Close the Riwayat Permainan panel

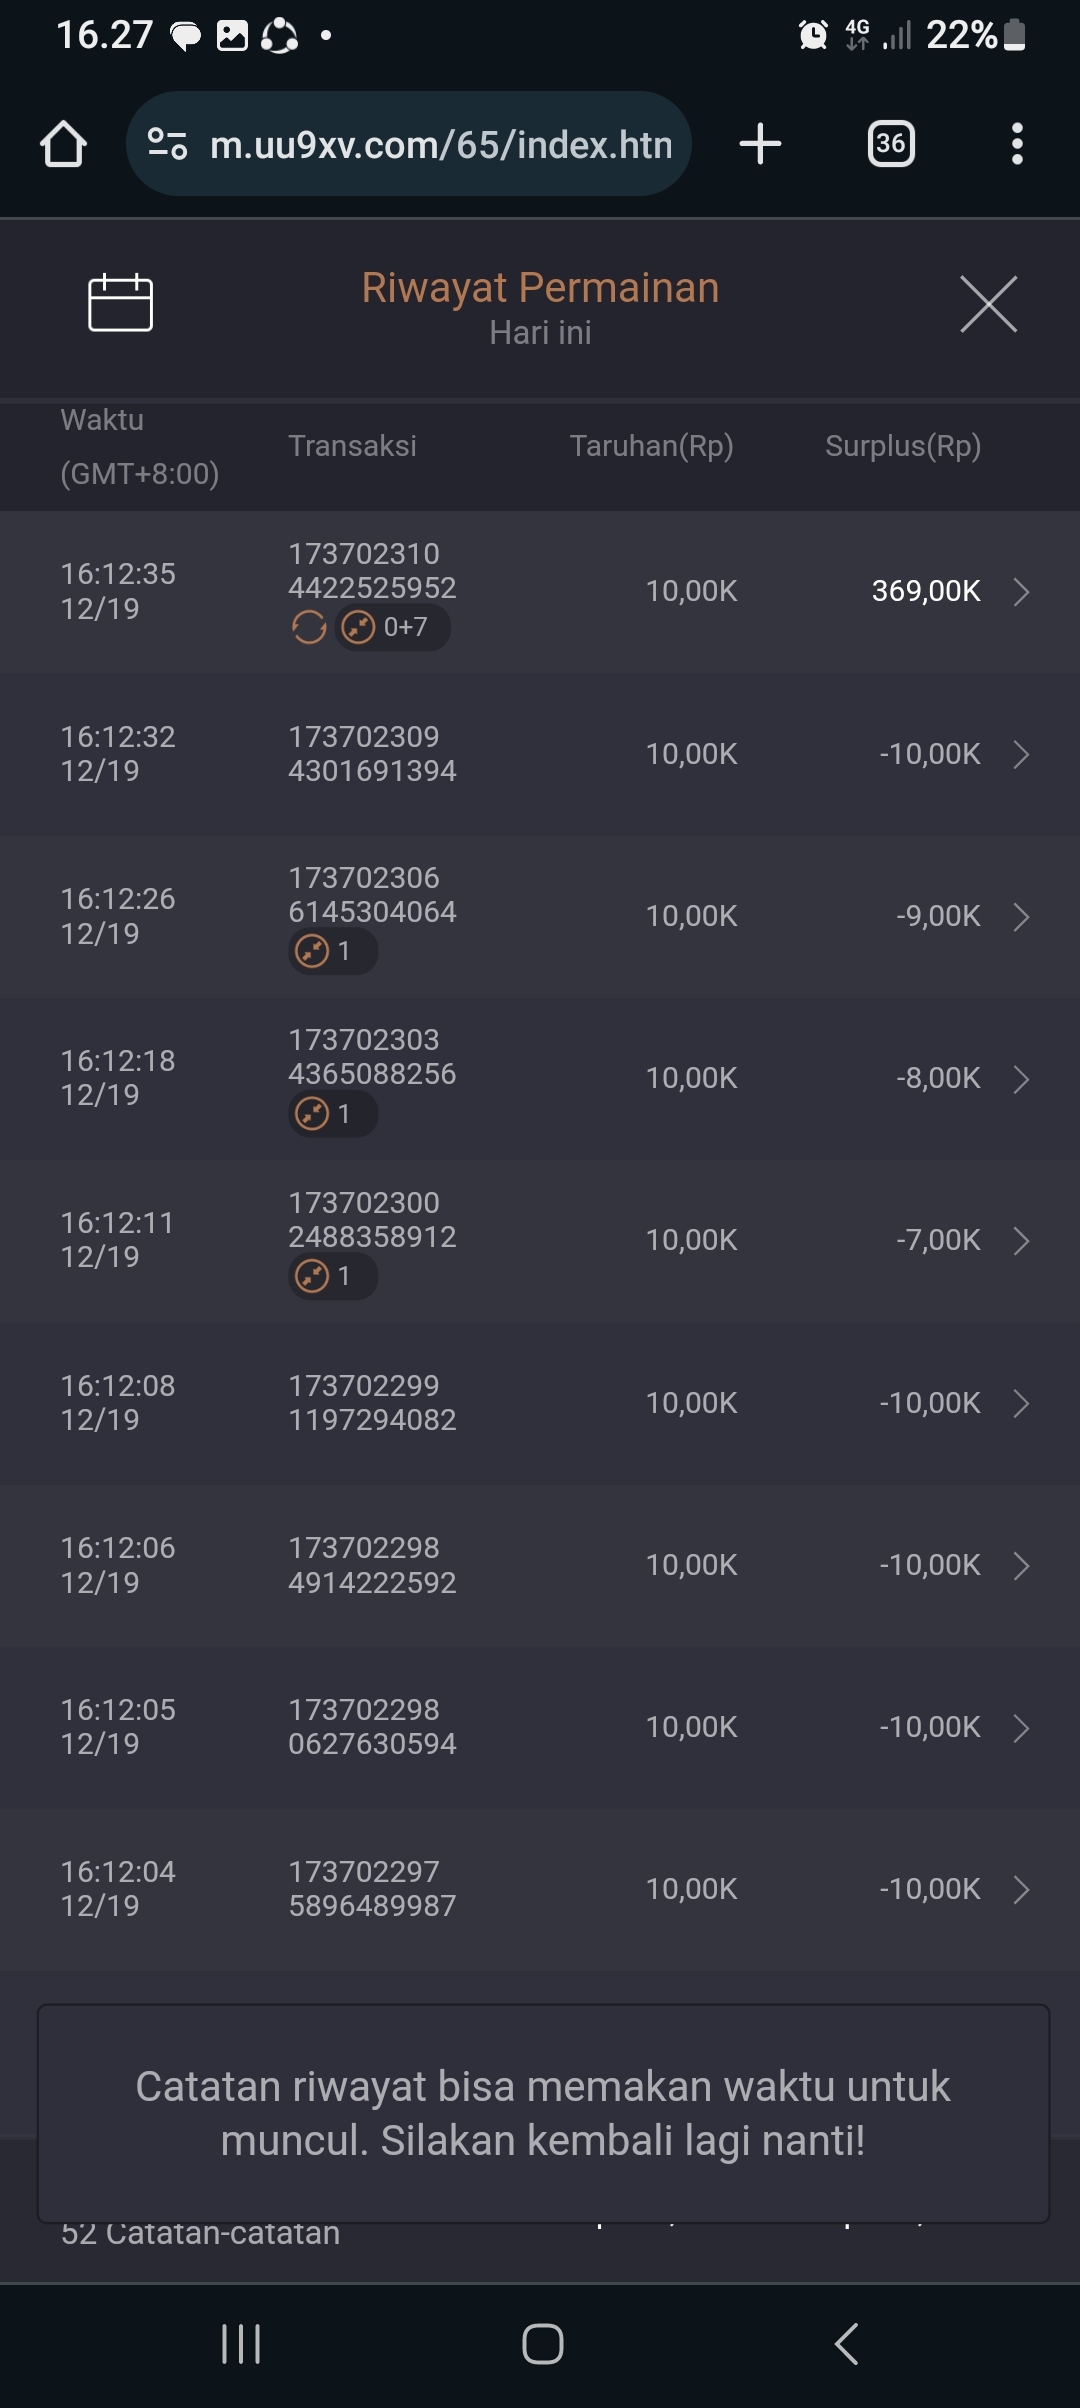click(988, 304)
